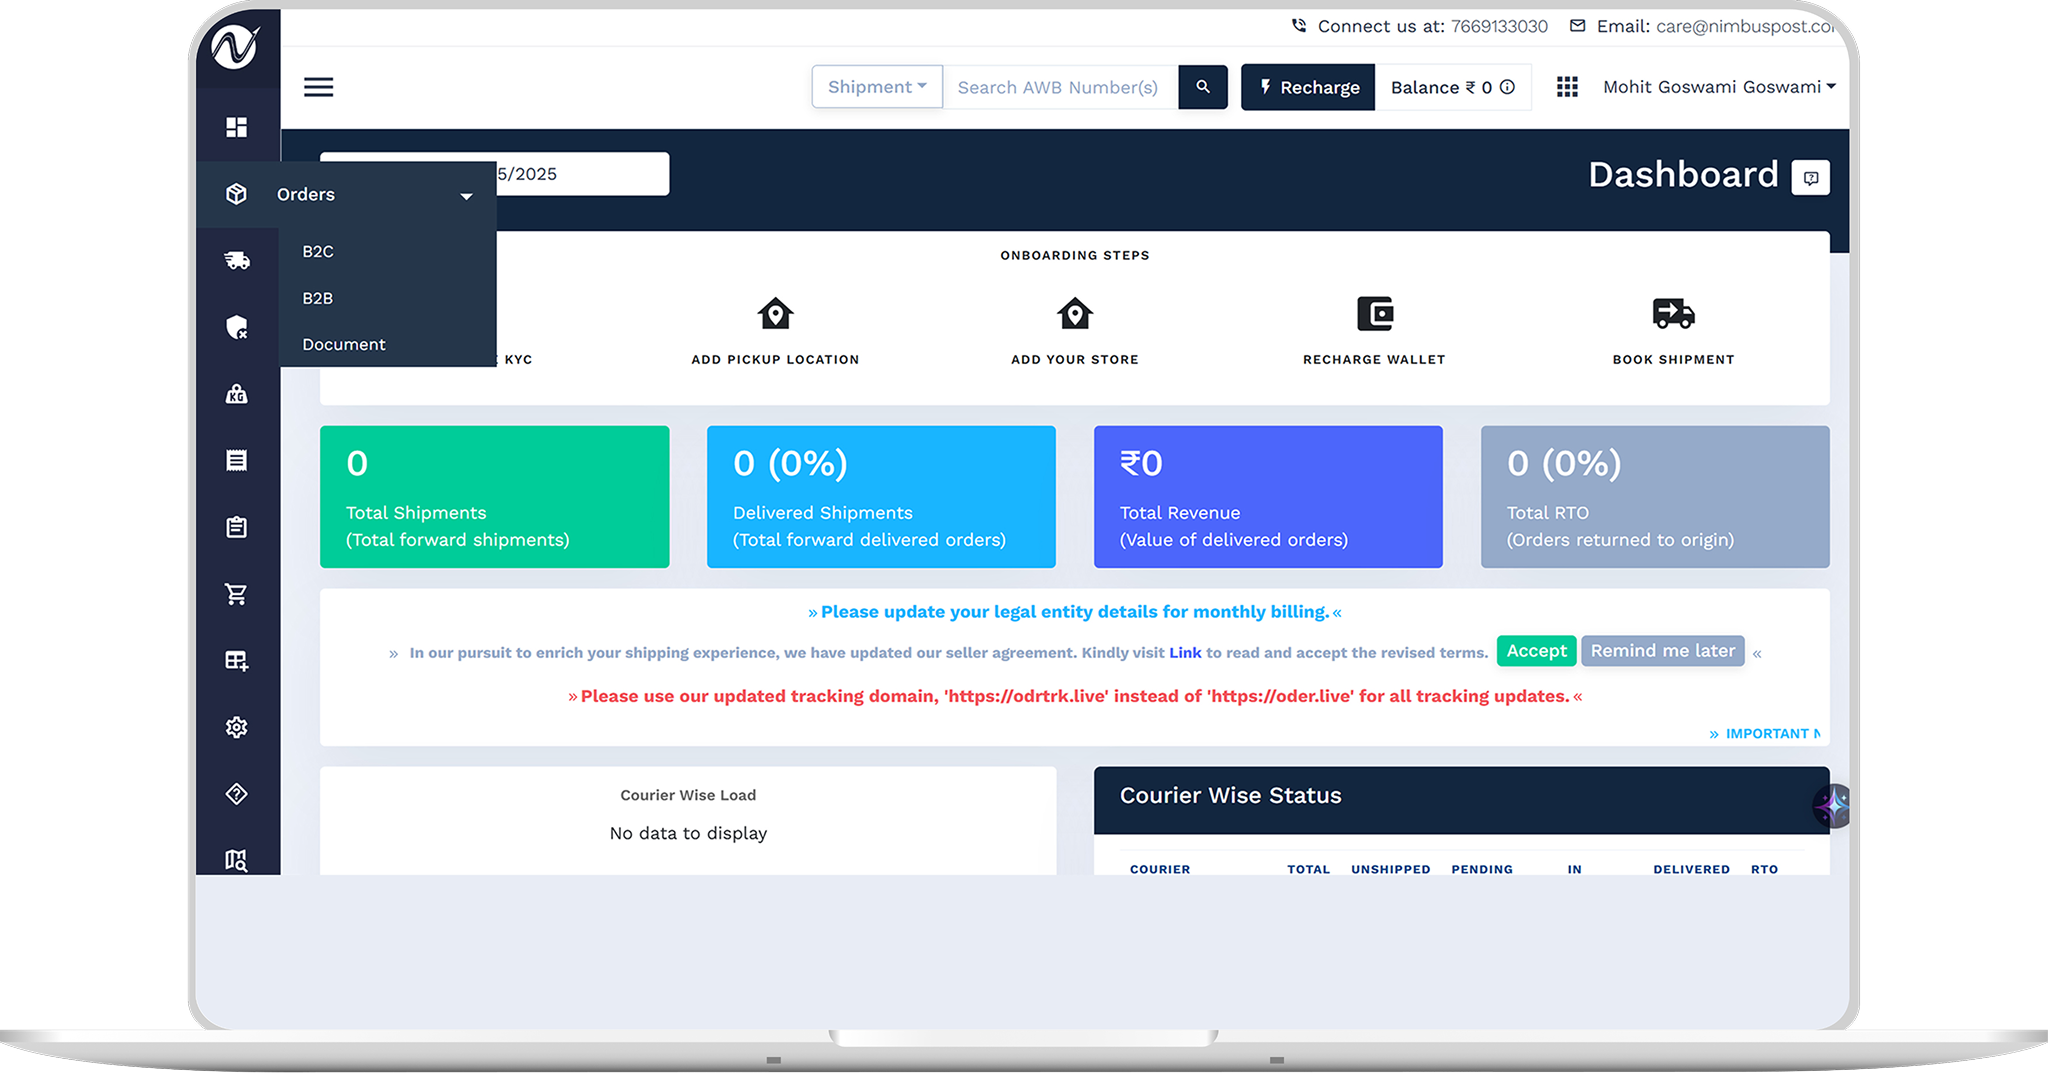Click the balance info circle icon

[1508, 87]
